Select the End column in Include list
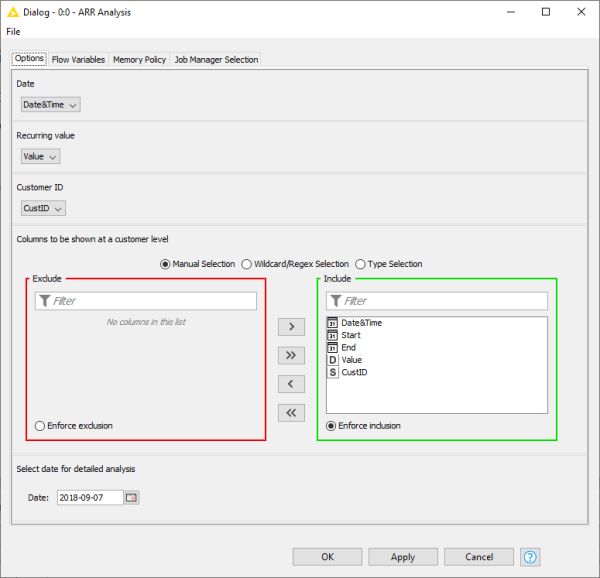This screenshot has height=578, width=600. [437, 347]
